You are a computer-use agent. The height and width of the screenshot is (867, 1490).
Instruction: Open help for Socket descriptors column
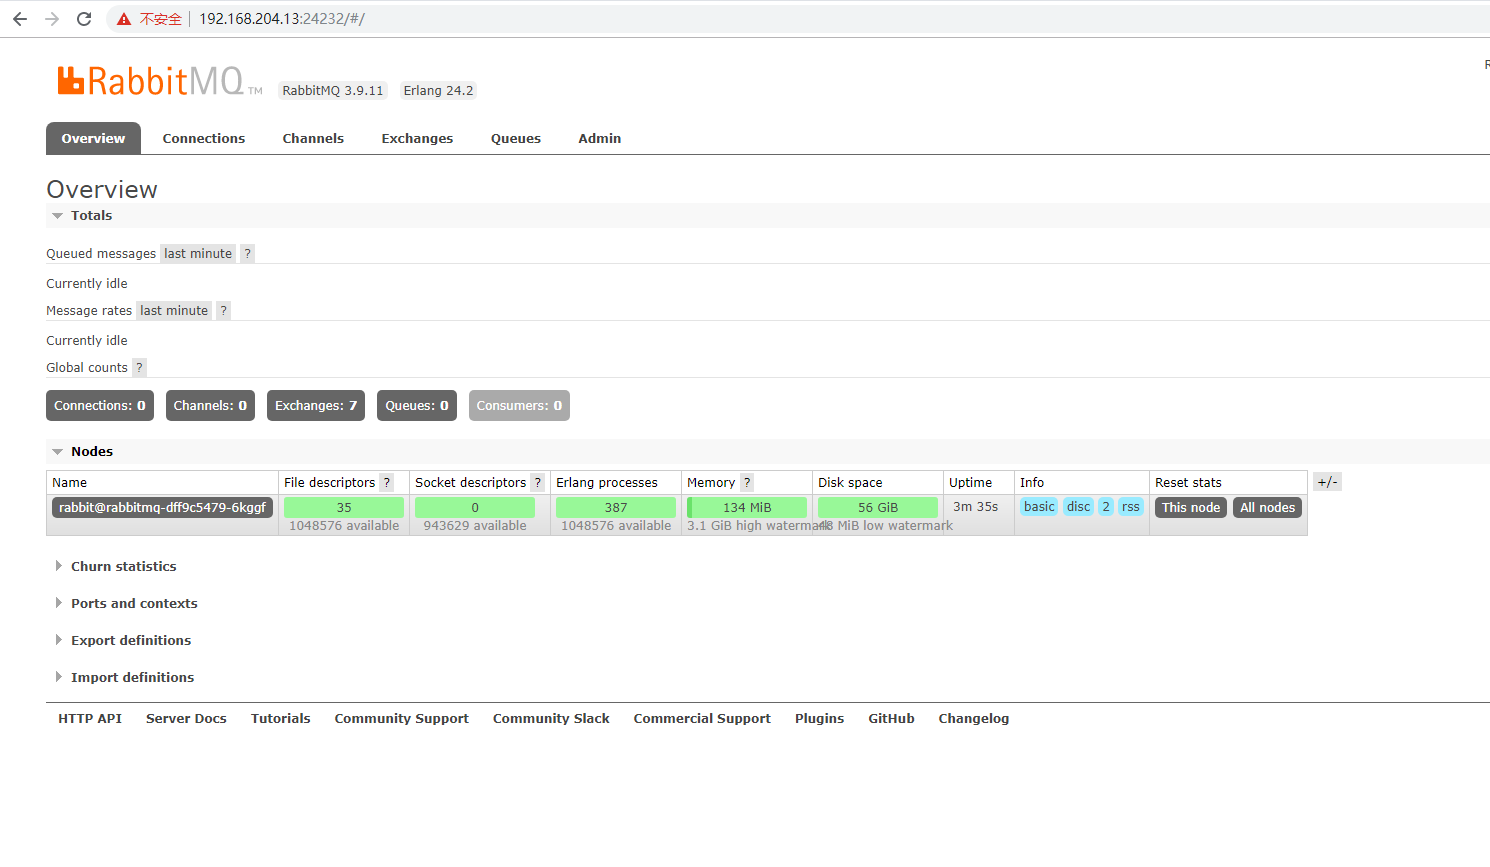coord(538,482)
